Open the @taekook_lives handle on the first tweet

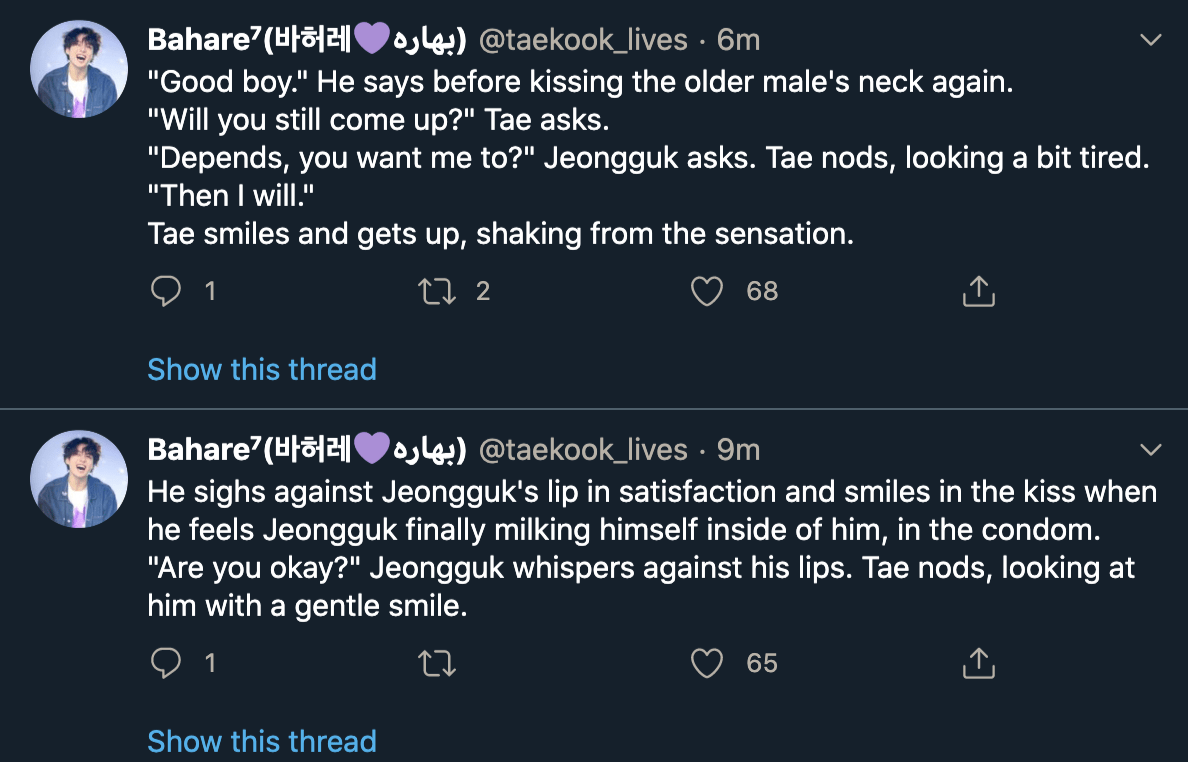(583, 39)
